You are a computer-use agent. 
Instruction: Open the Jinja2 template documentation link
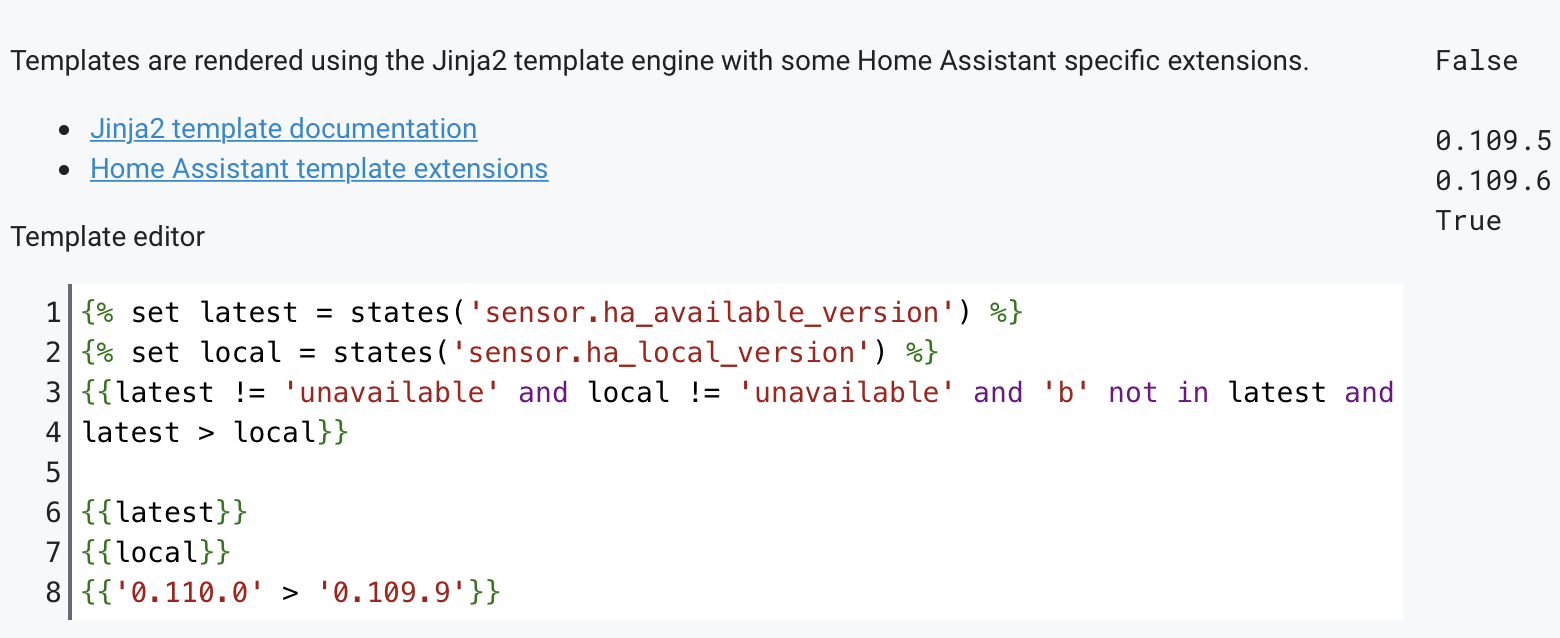click(283, 128)
